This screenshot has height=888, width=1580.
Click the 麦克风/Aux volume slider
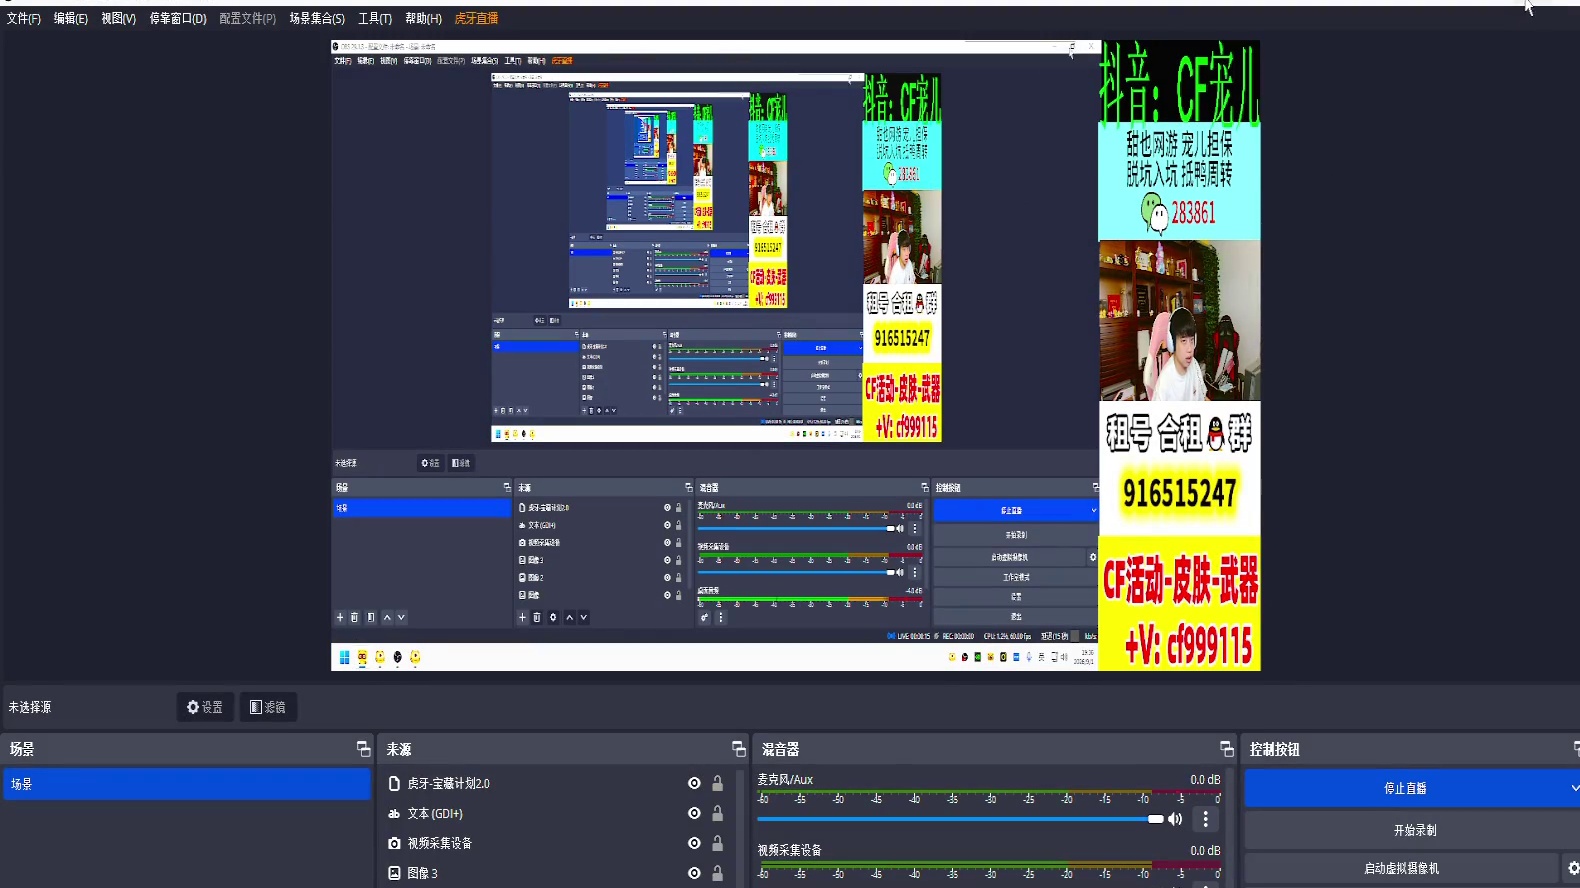coord(960,819)
